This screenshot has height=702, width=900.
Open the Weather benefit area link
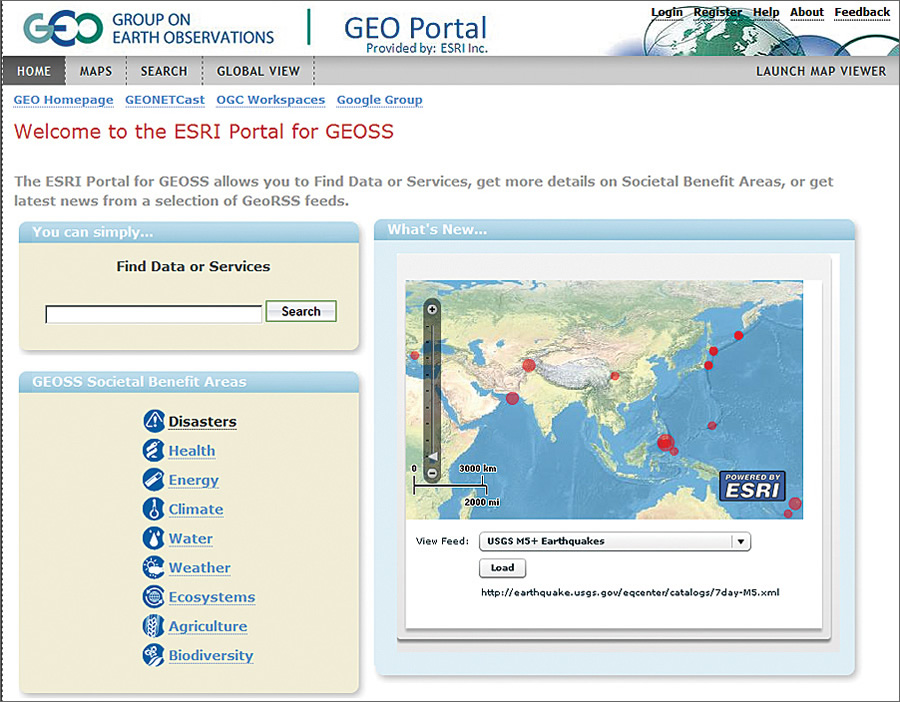[199, 568]
